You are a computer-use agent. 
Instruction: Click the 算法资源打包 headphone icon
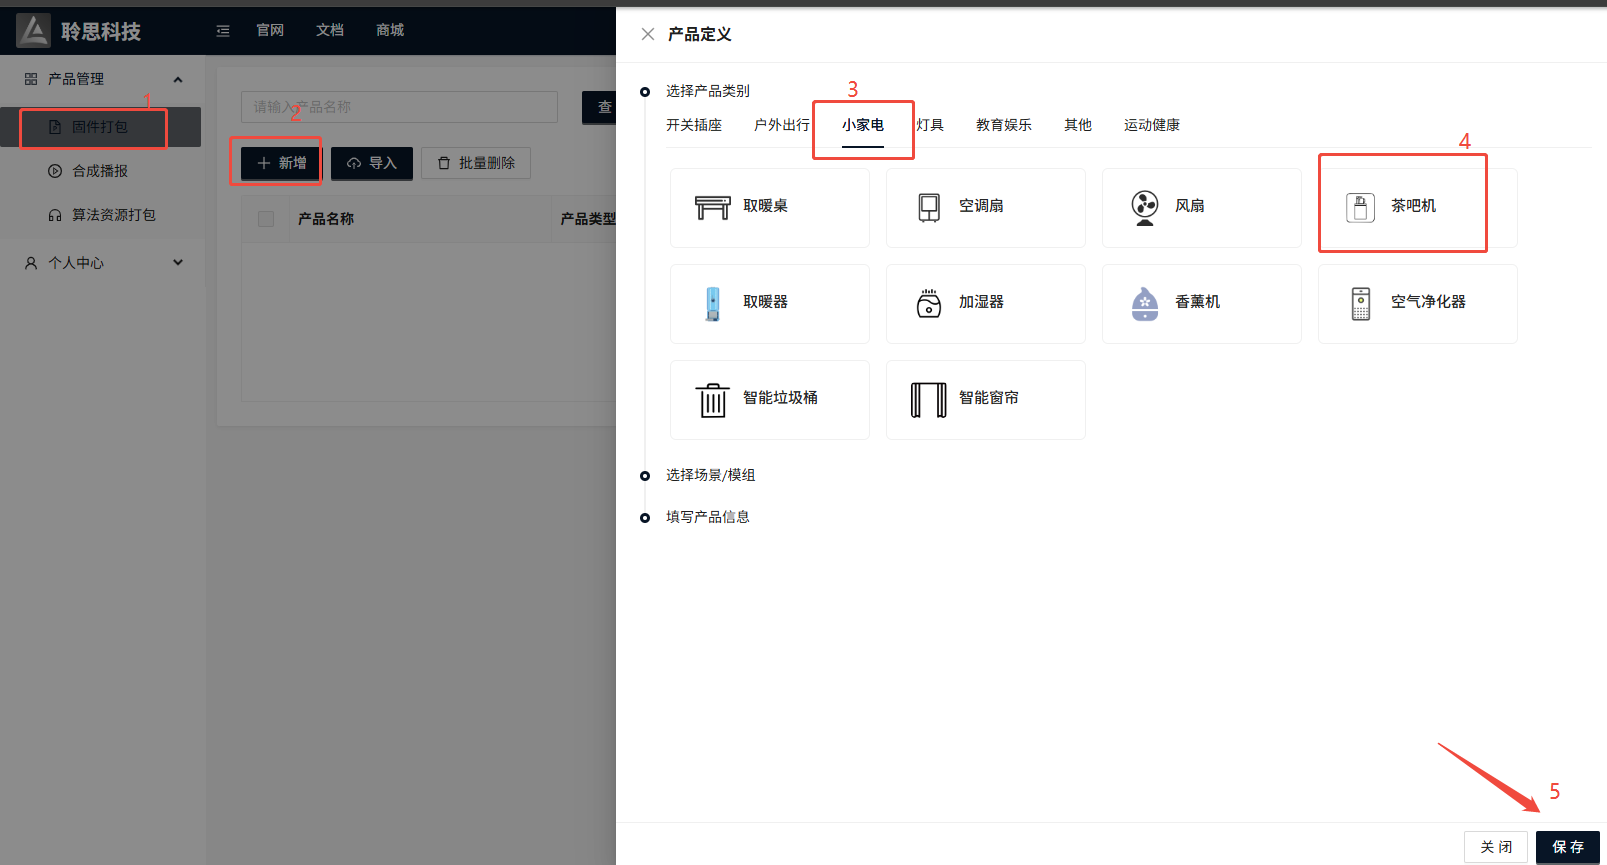point(55,215)
